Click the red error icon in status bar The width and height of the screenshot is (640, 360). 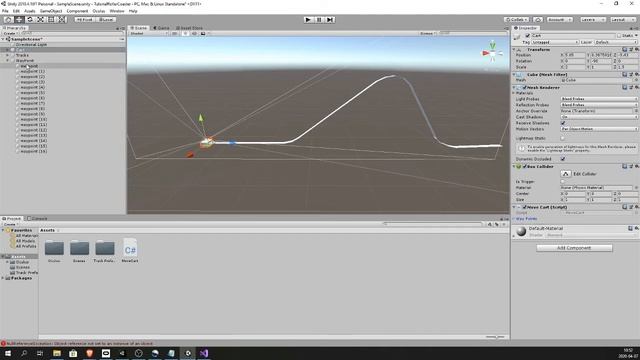3,343
